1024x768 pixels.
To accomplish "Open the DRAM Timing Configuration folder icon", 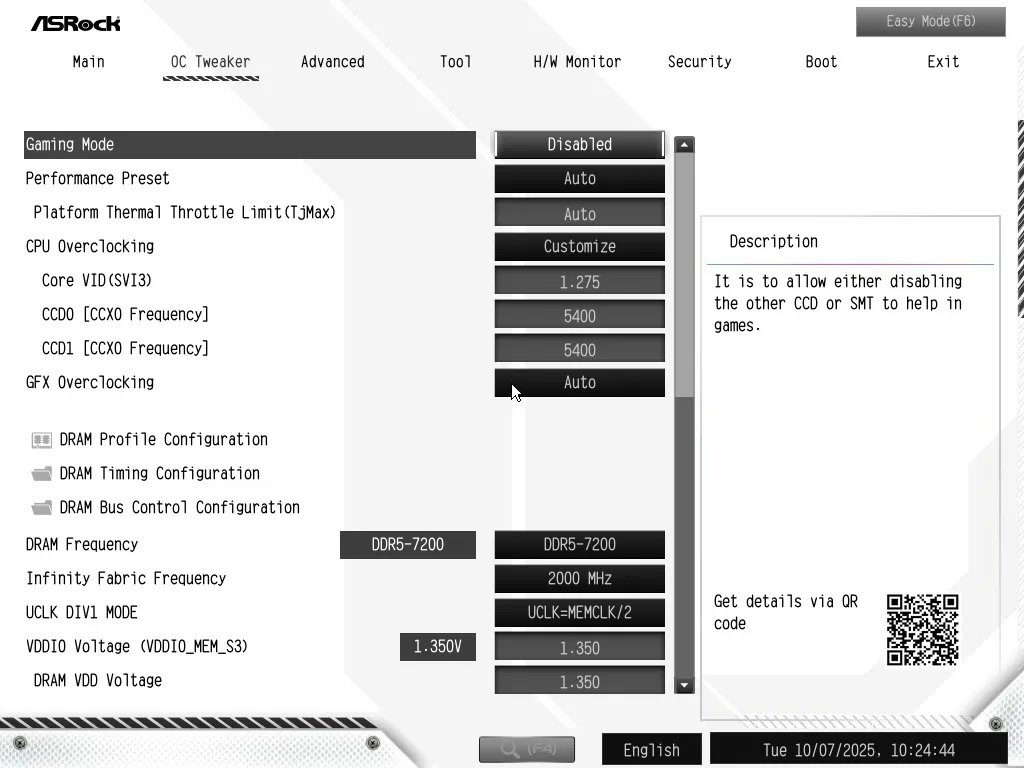I will point(41,474).
